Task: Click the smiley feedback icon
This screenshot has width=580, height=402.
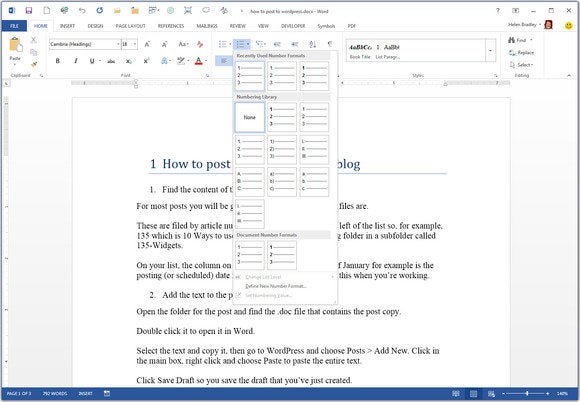Action: (569, 26)
